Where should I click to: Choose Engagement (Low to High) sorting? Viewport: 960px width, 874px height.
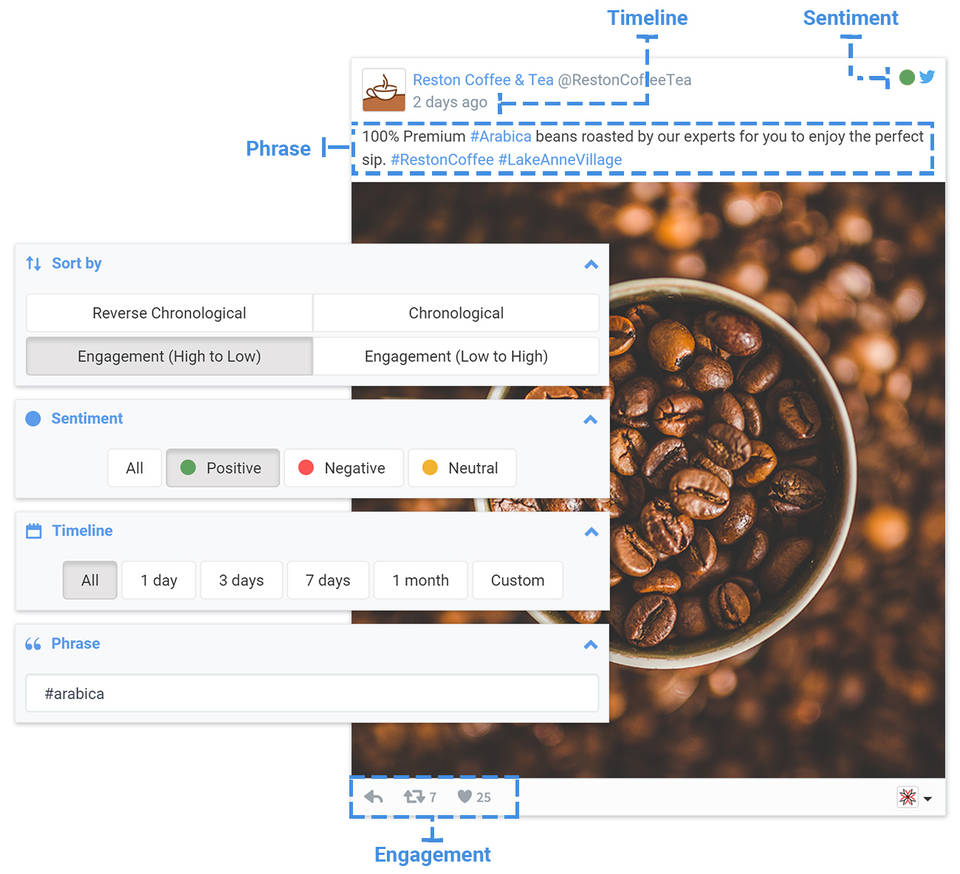click(x=456, y=356)
